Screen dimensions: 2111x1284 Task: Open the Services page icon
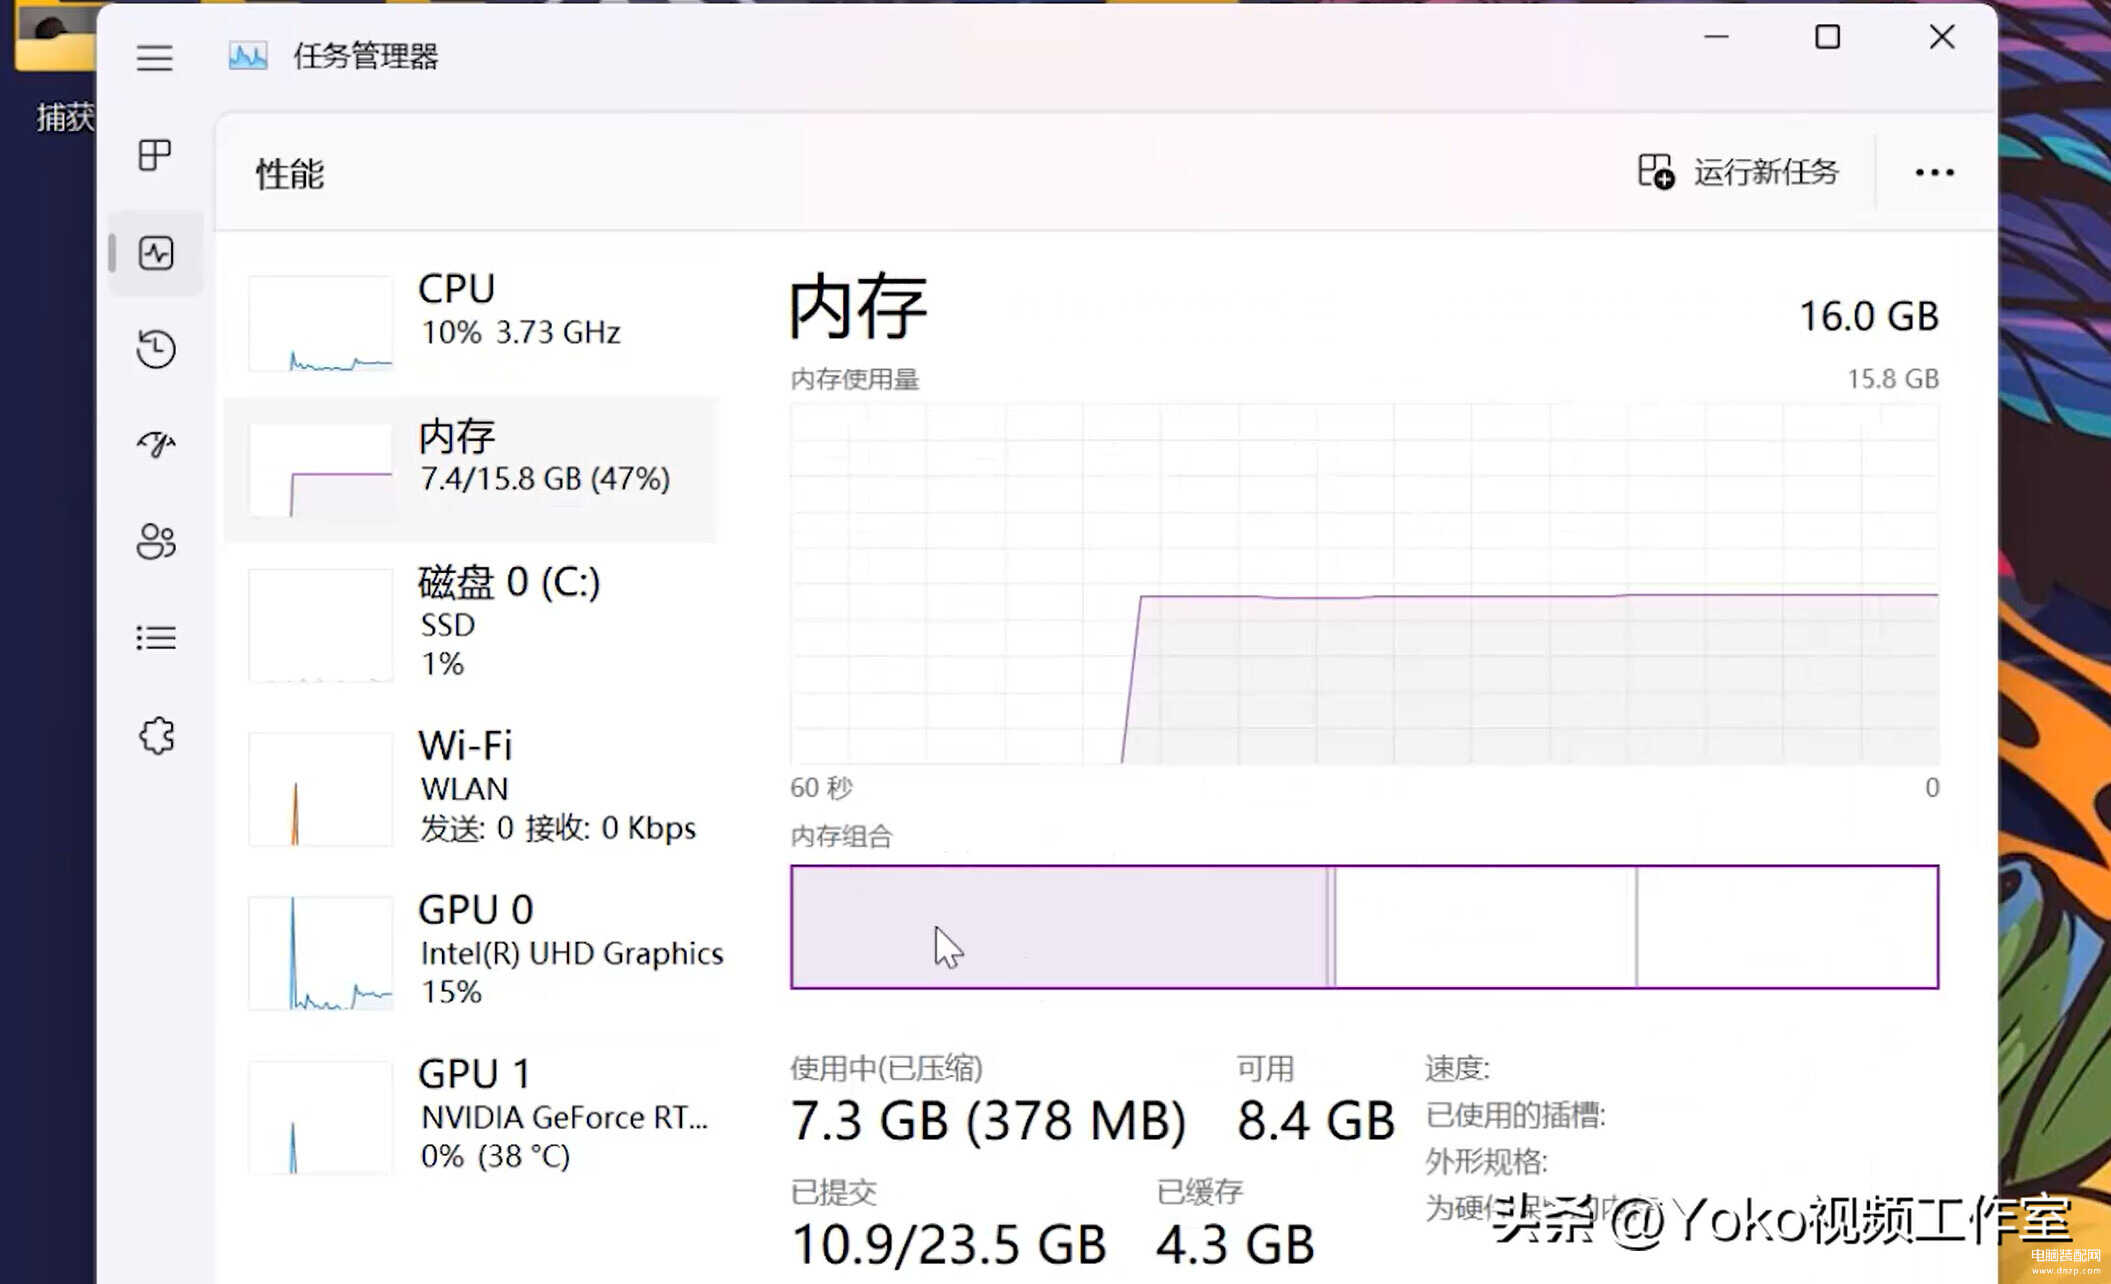(x=157, y=736)
